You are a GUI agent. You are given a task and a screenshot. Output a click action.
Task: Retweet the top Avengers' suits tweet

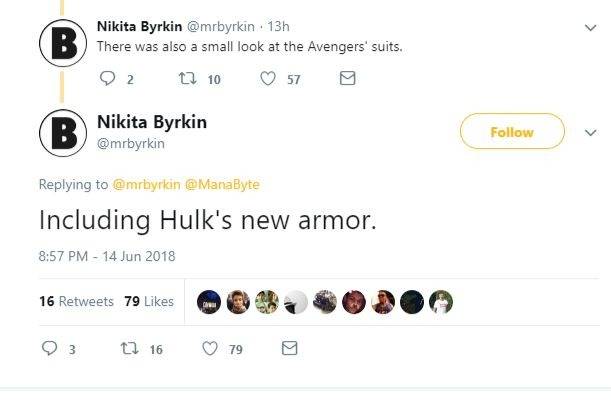pyautogui.click(x=185, y=79)
